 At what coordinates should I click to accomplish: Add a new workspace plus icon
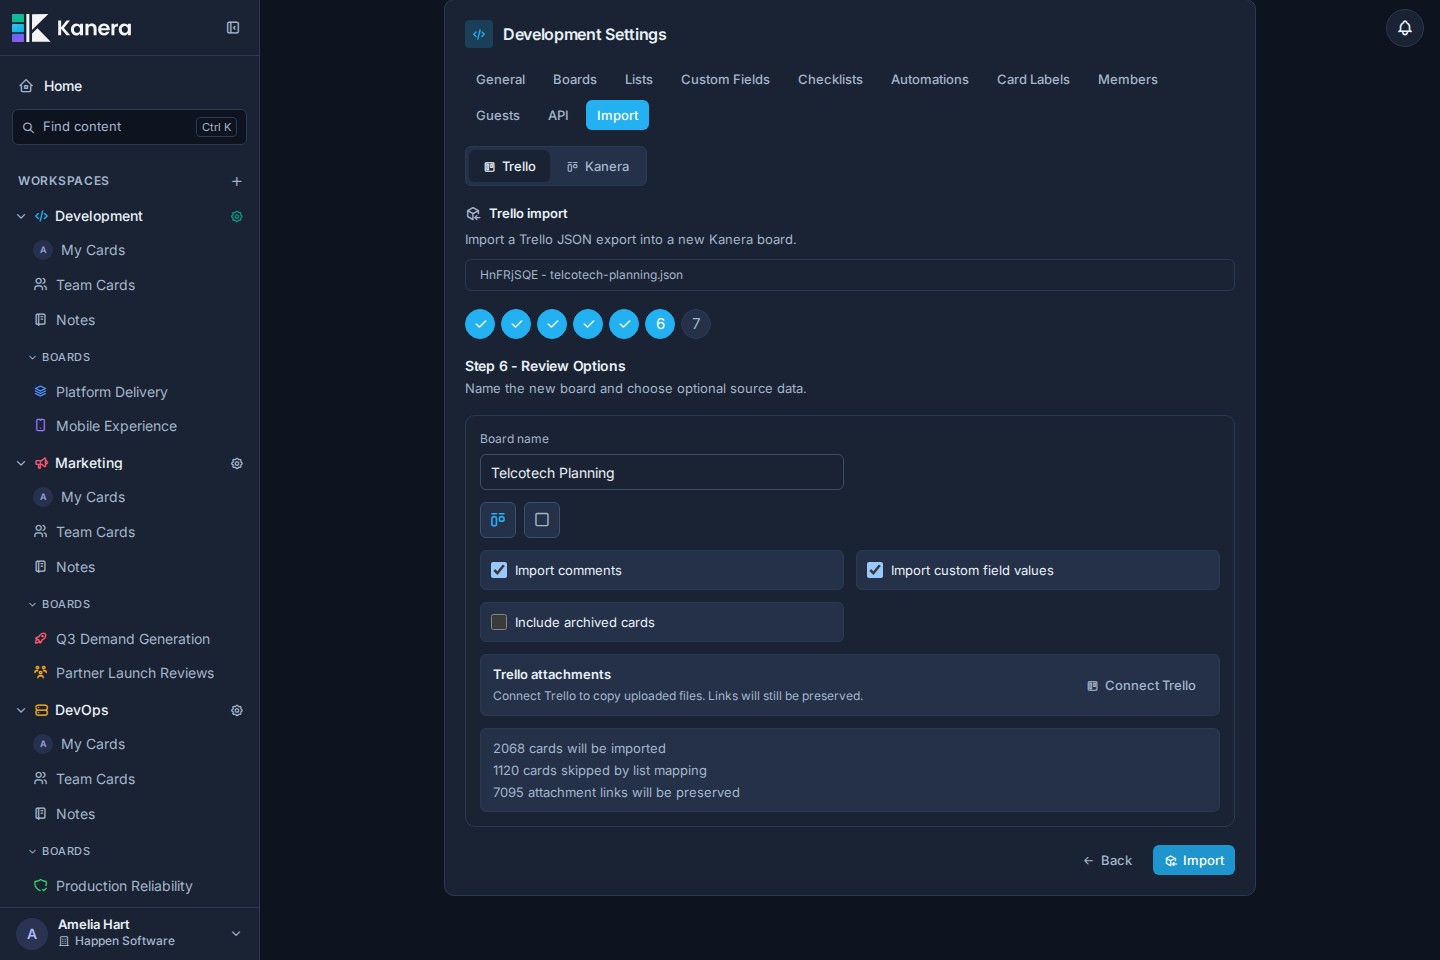click(x=237, y=181)
